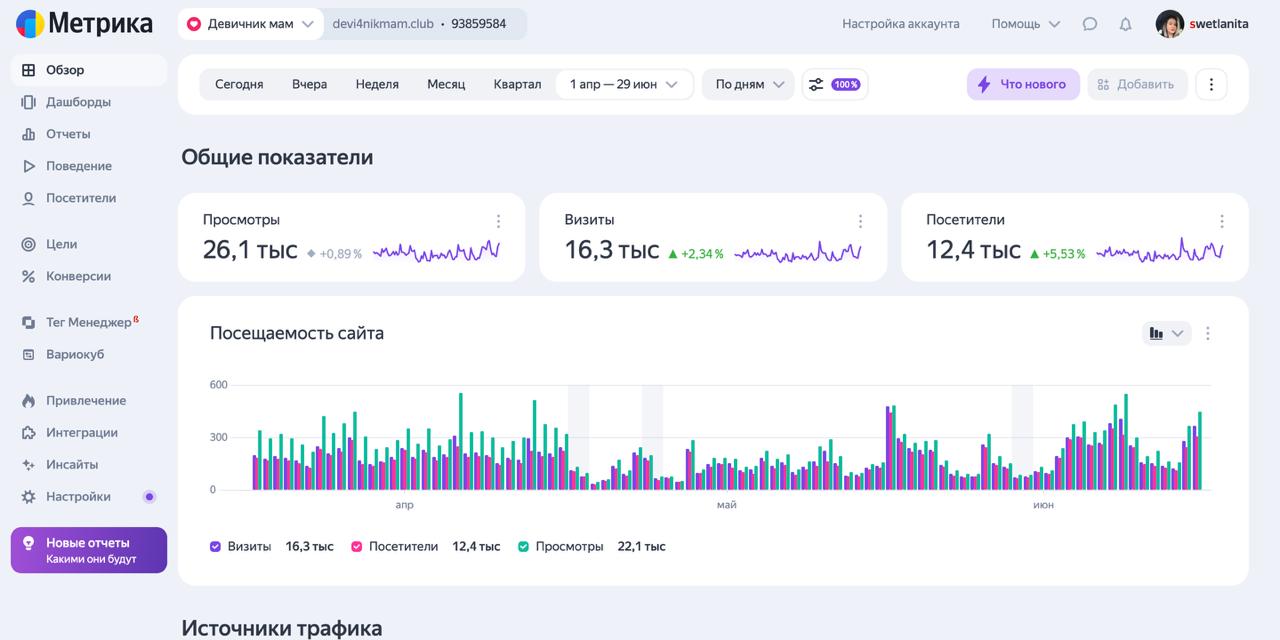Click the +0,89 % change indicator
This screenshot has height=640, width=1280.
[334, 254]
